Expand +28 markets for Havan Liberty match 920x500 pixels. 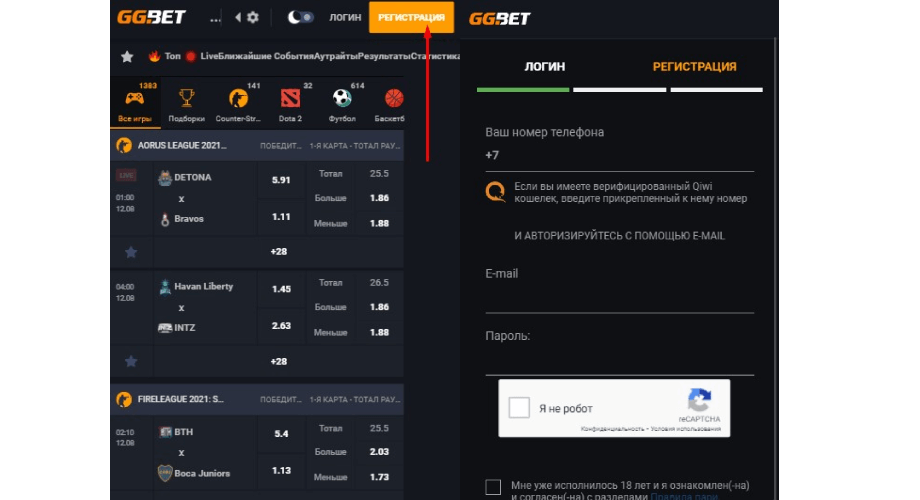tap(279, 362)
